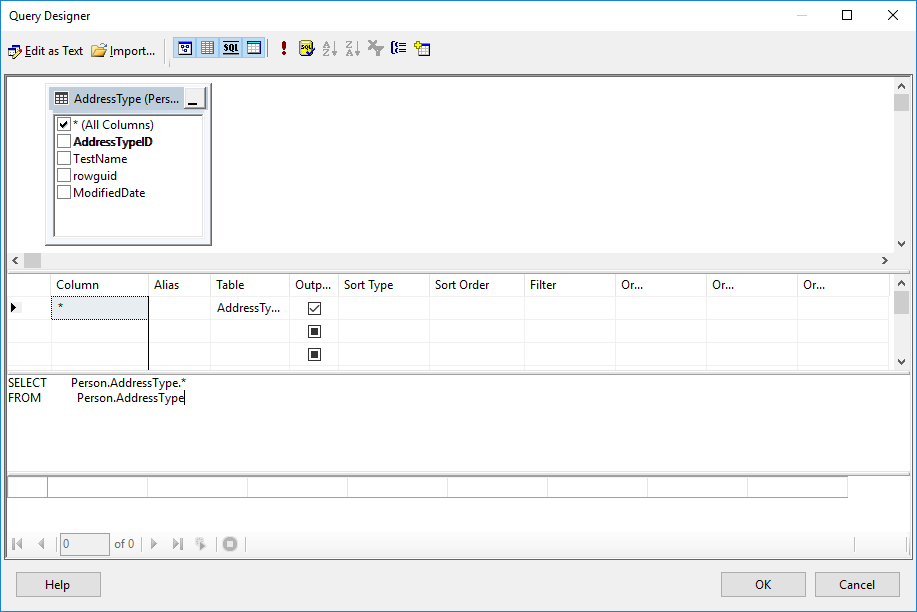Toggle the diagram pane view icon
The width and height of the screenshot is (917, 612).
[185, 48]
